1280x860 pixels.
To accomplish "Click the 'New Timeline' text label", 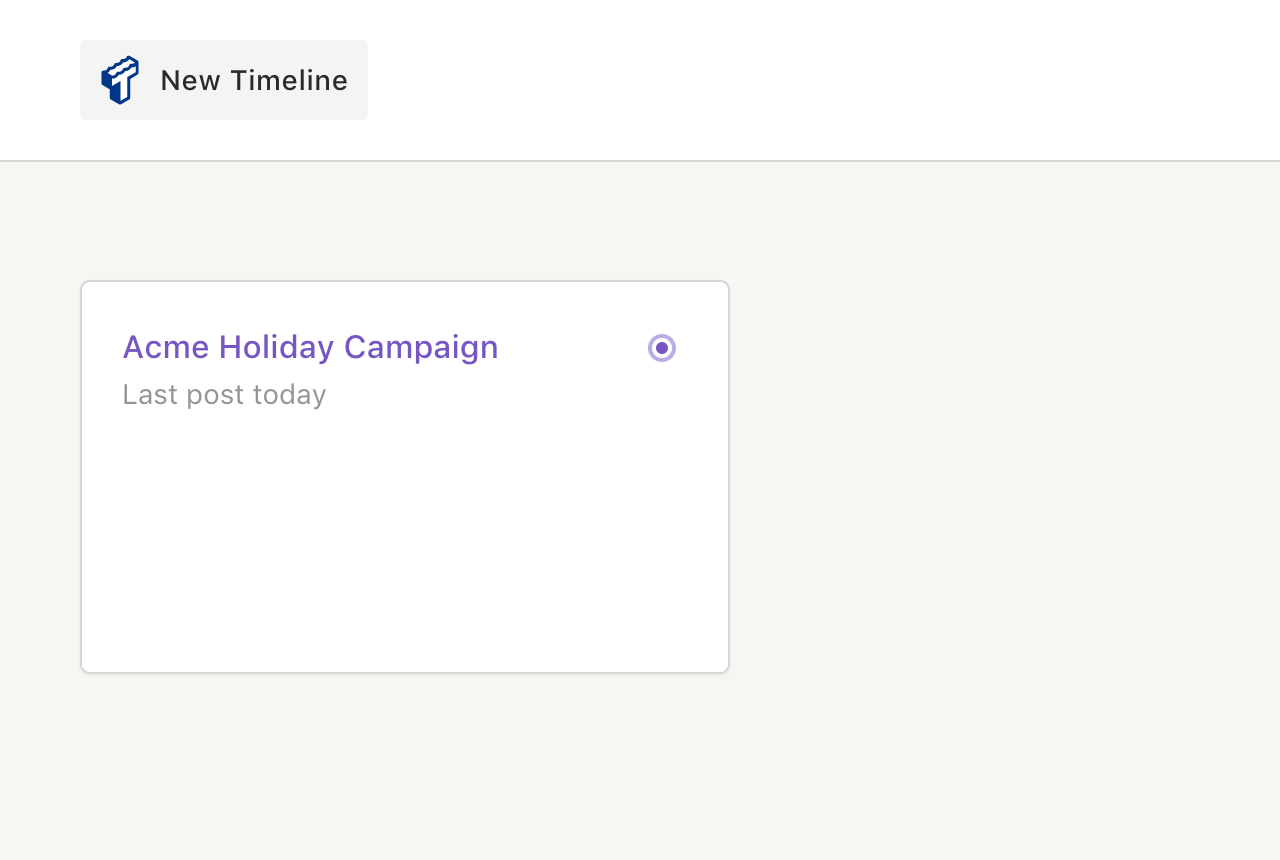I will pyautogui.click(x=254, y=80).
